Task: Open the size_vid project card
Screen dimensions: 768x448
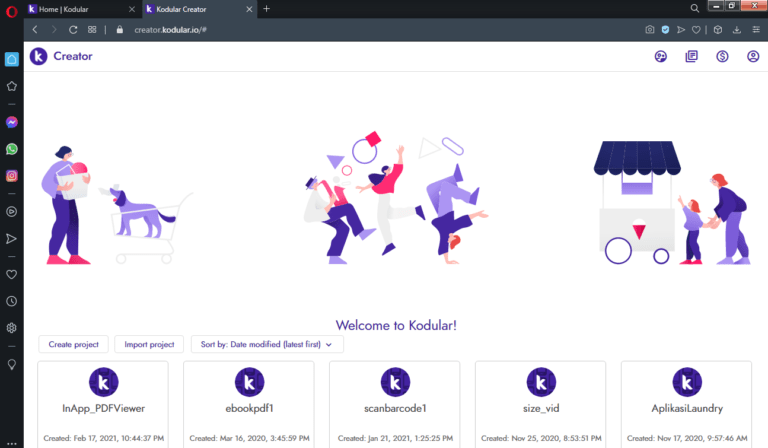Action: click(x=541, y=404)
